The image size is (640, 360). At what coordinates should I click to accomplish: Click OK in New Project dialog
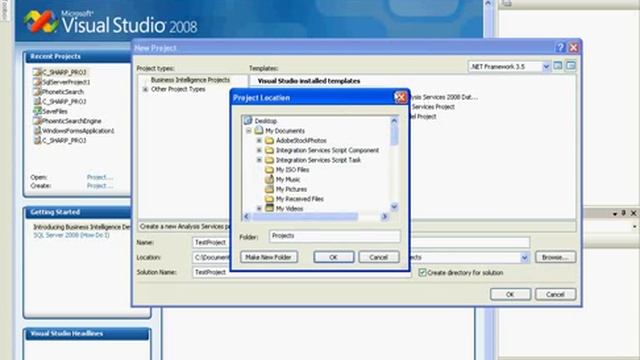(510, 294)
